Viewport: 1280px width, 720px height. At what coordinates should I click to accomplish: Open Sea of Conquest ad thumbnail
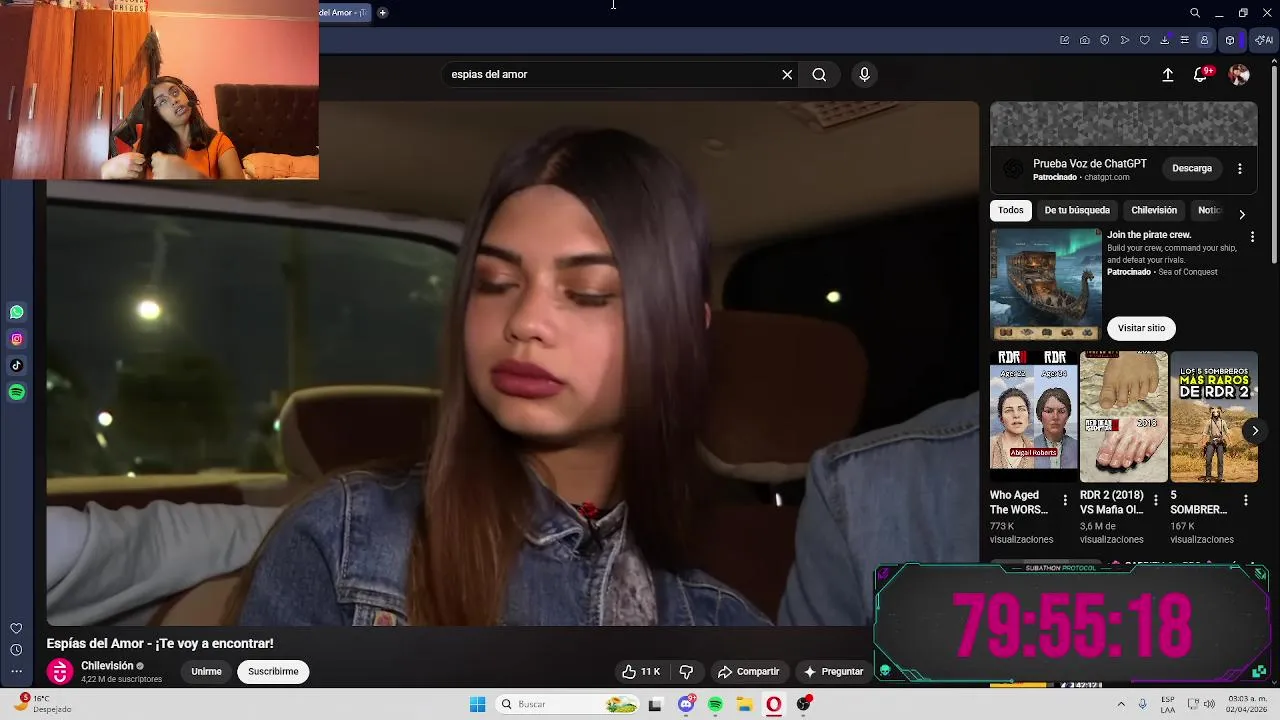1045,285
